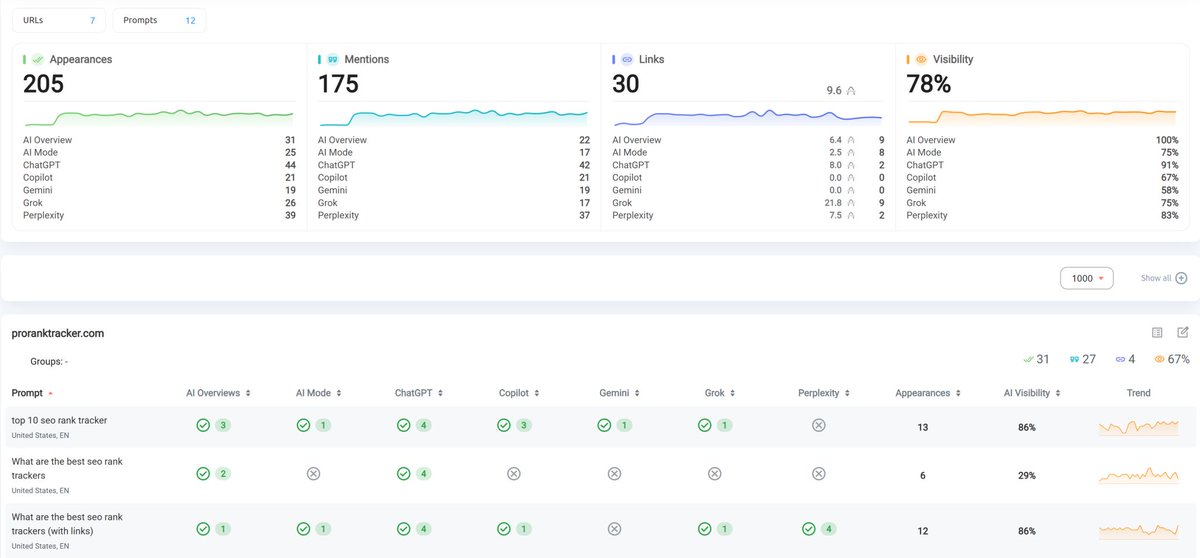Screen dimensions: 1200x558
Task: Click AI Overview 100% in Visibility card
Action: (1167, 140)
